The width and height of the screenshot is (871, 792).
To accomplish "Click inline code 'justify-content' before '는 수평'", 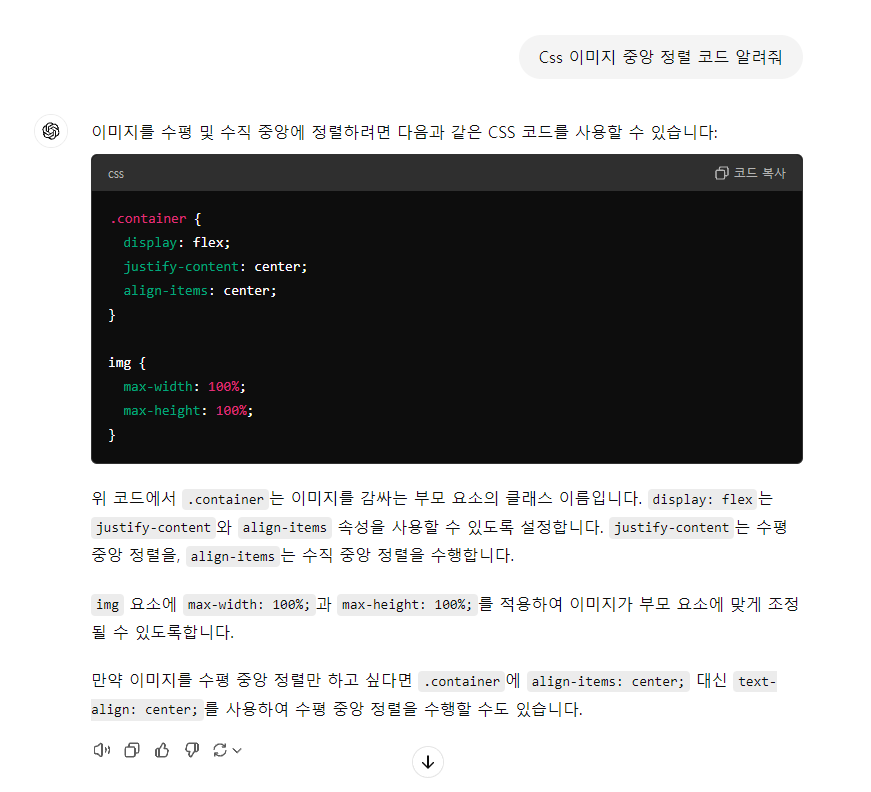I will pyautogui.click(x=671, y=527).
